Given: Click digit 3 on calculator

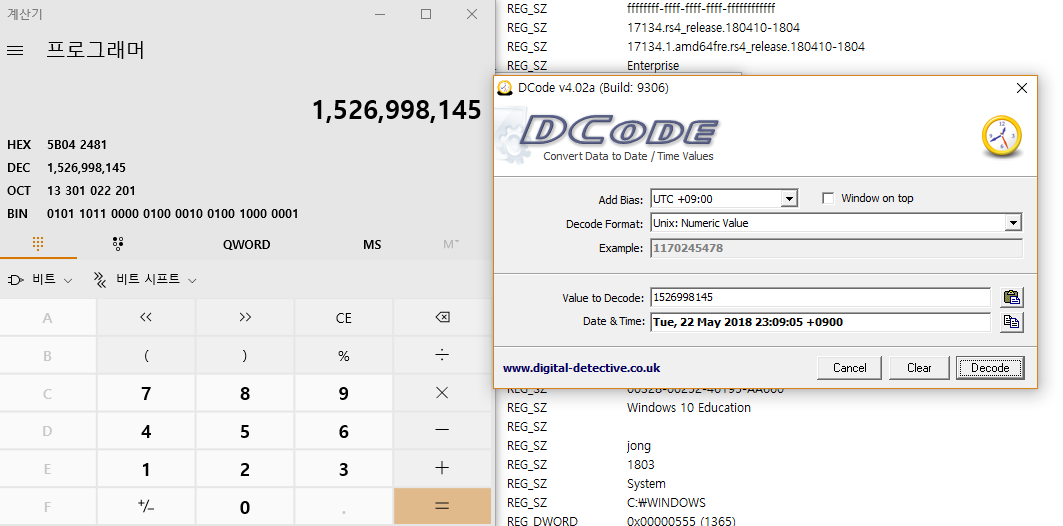Looking at the screenshot, I should click(344, 468).
